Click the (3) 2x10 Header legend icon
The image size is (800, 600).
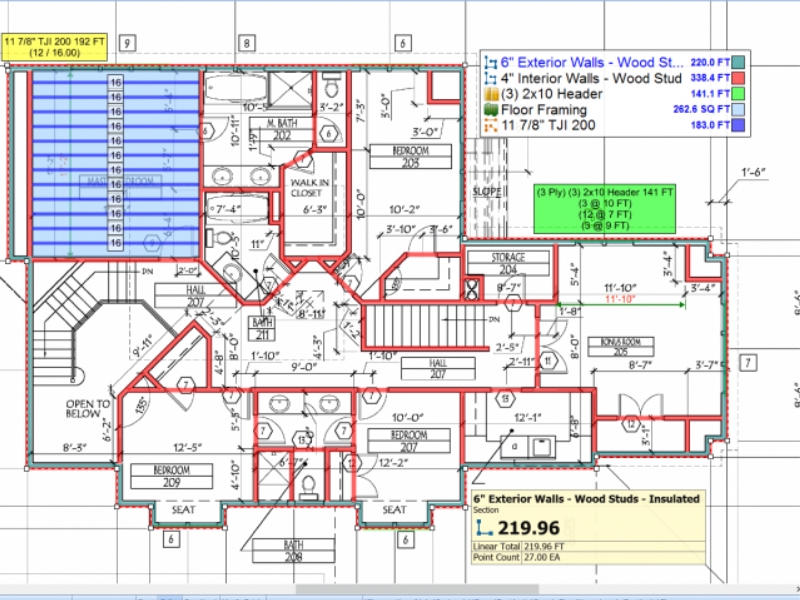click(490, 94)
